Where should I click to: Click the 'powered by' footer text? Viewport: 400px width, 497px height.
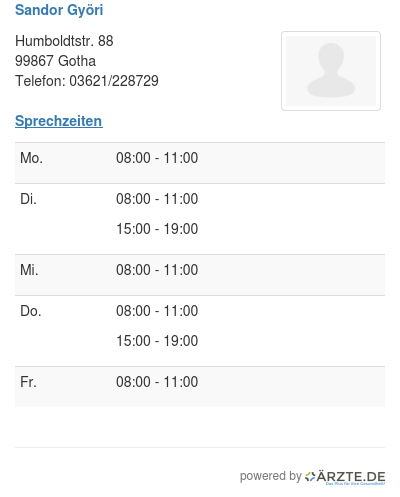[x=271, y=476]
